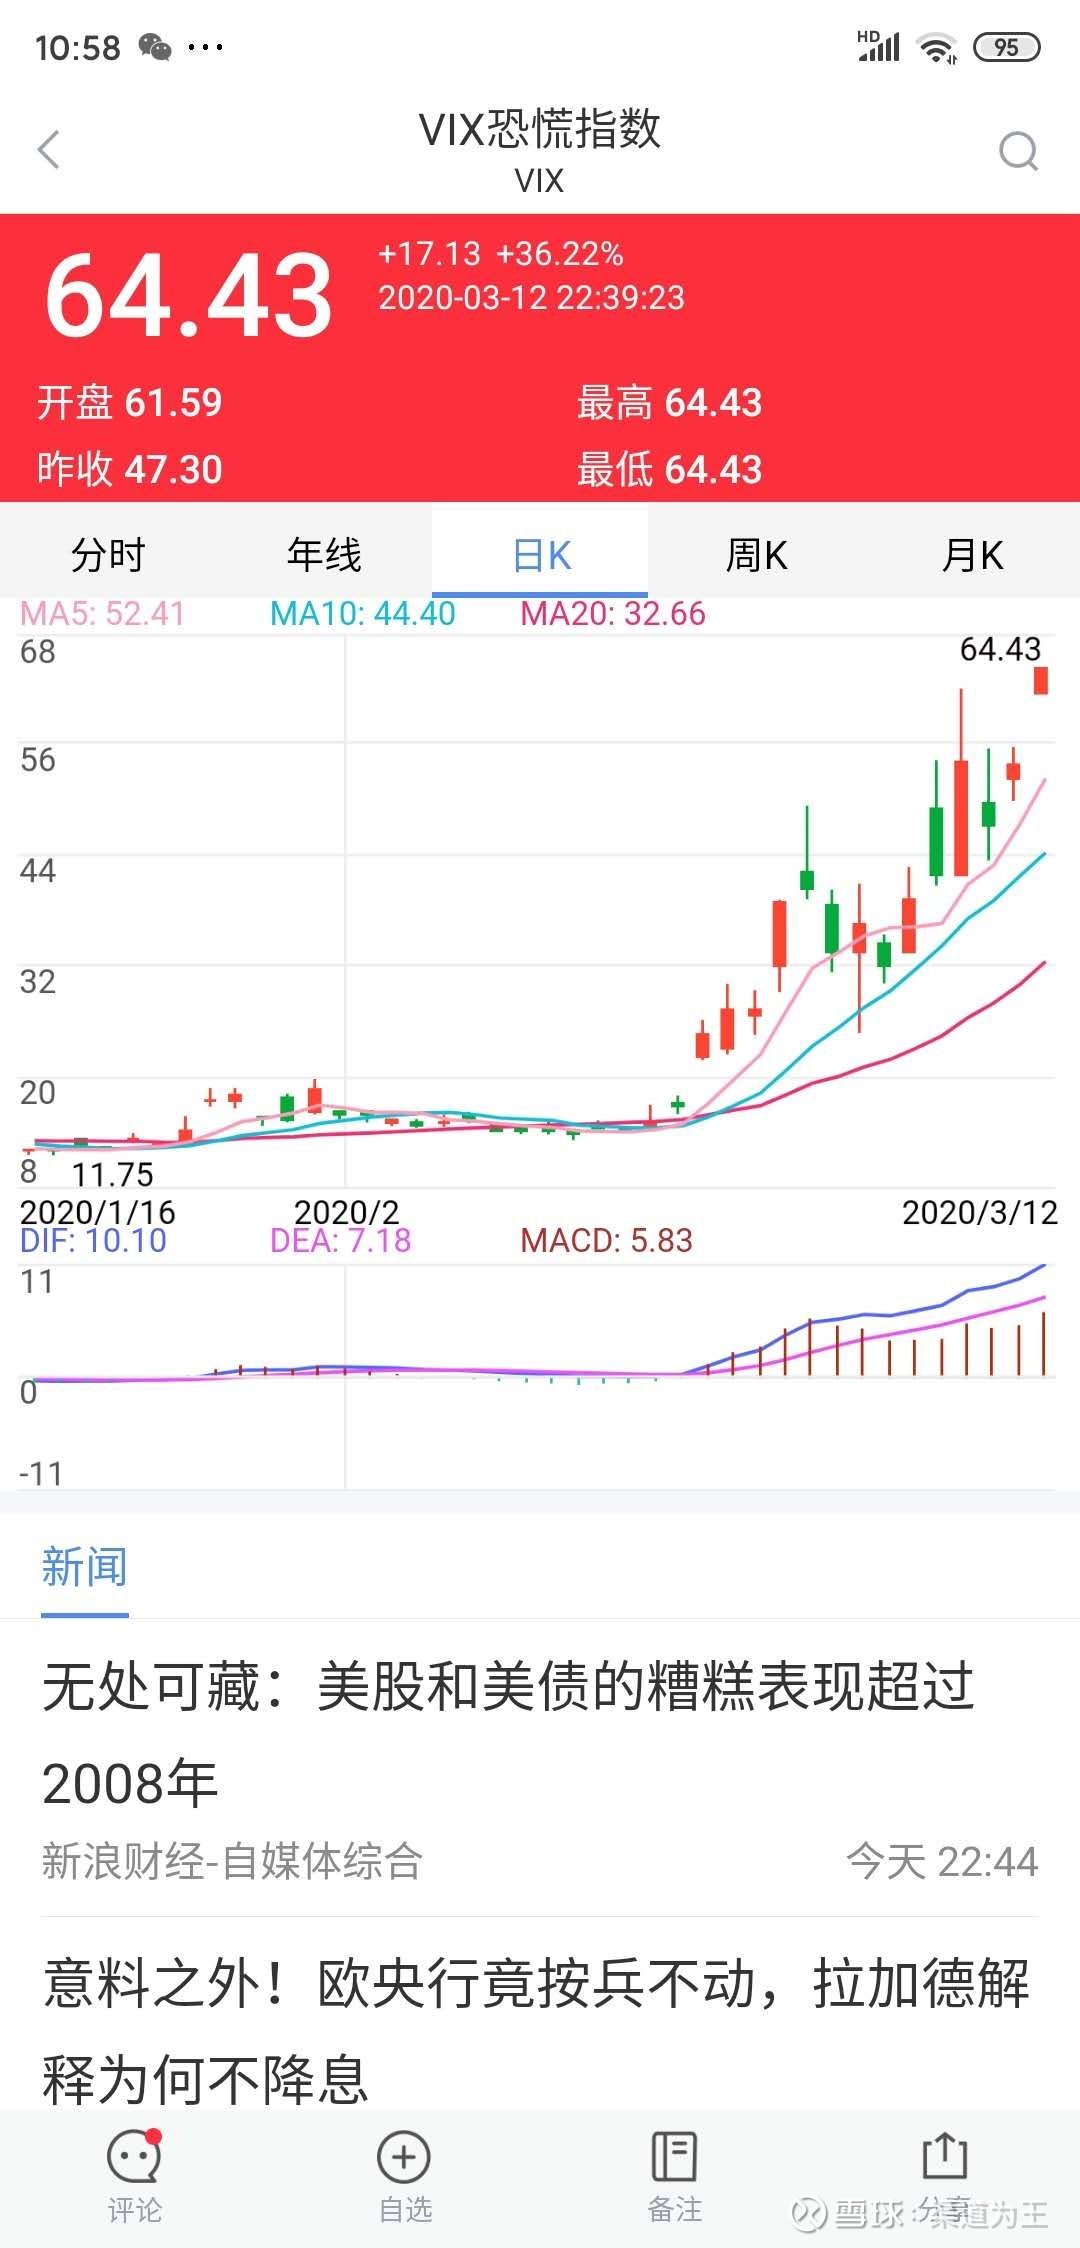The width and height of the screenshot is (1080, 2248).
Task: Tap the 开盘 61.59 open value
Action: pos(130,403)
